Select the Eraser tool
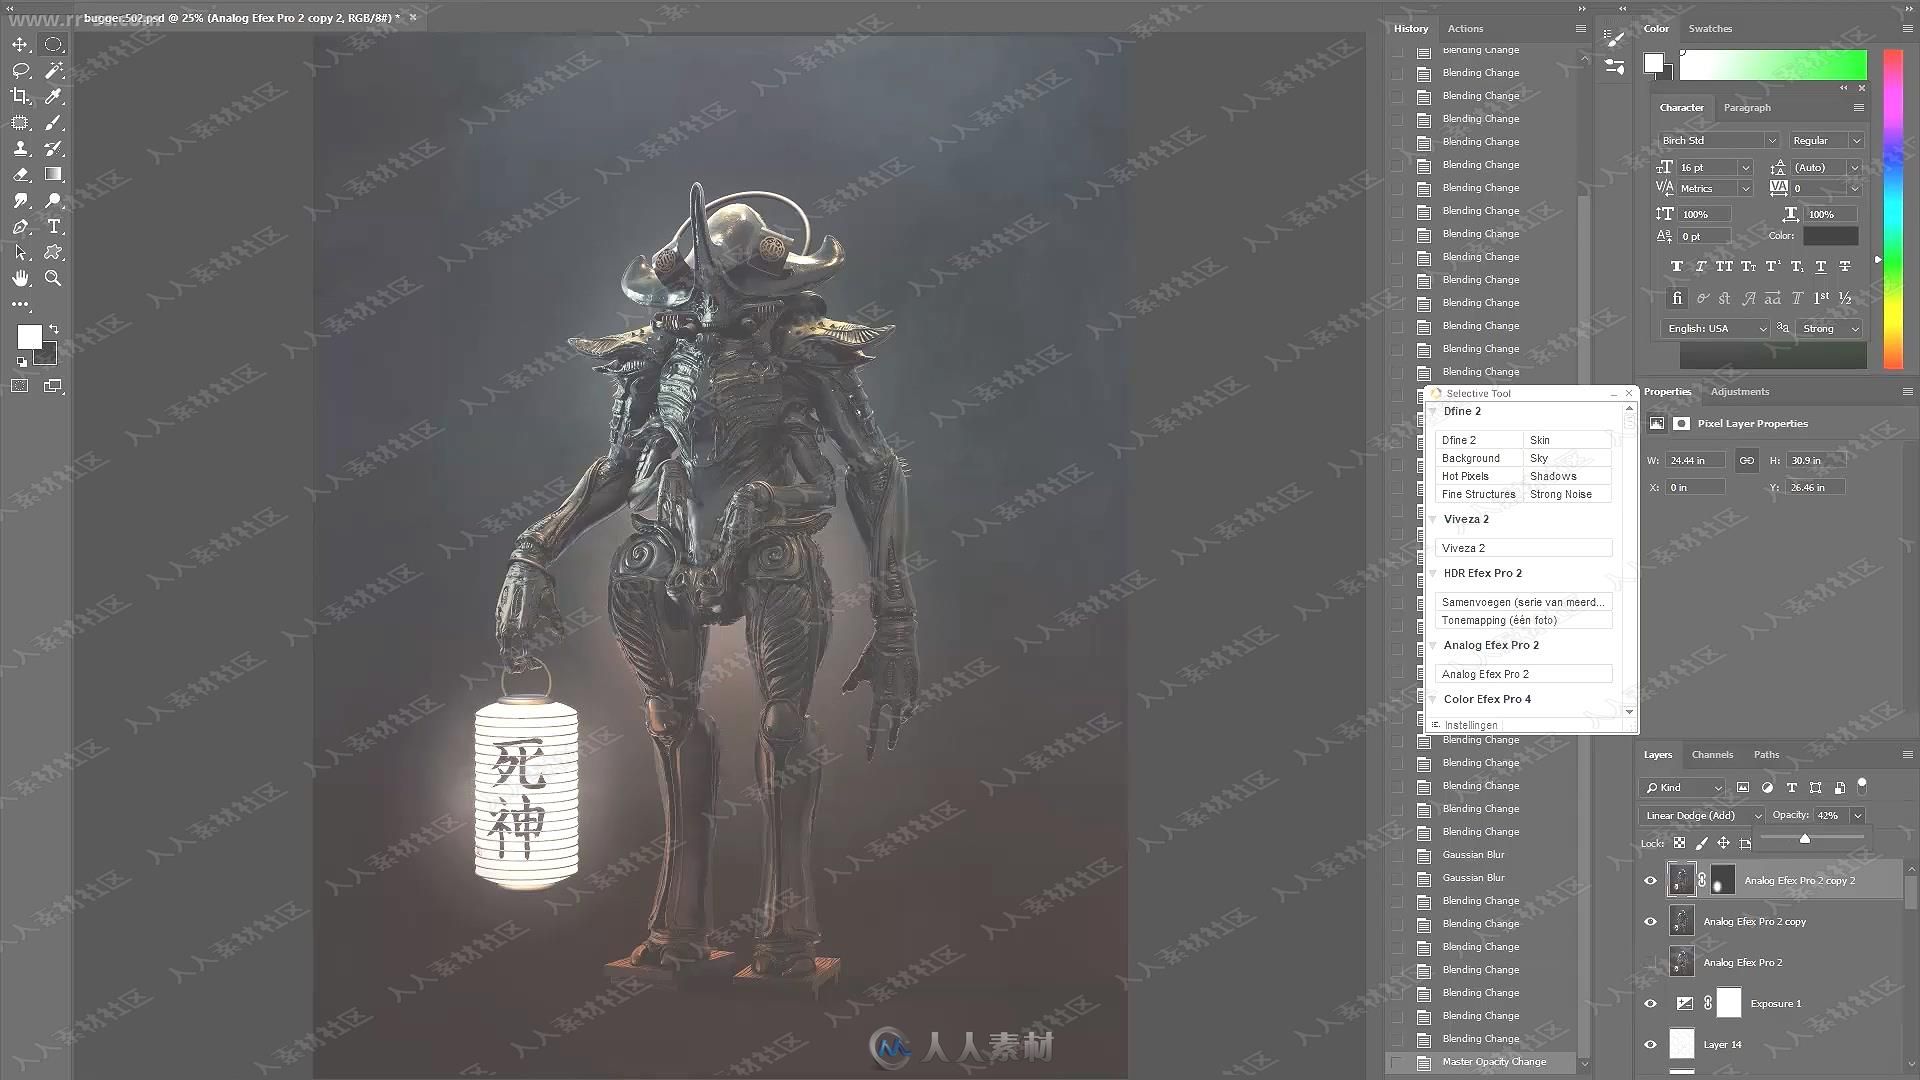The image size is (1920, 1080). tap(20, 175)
